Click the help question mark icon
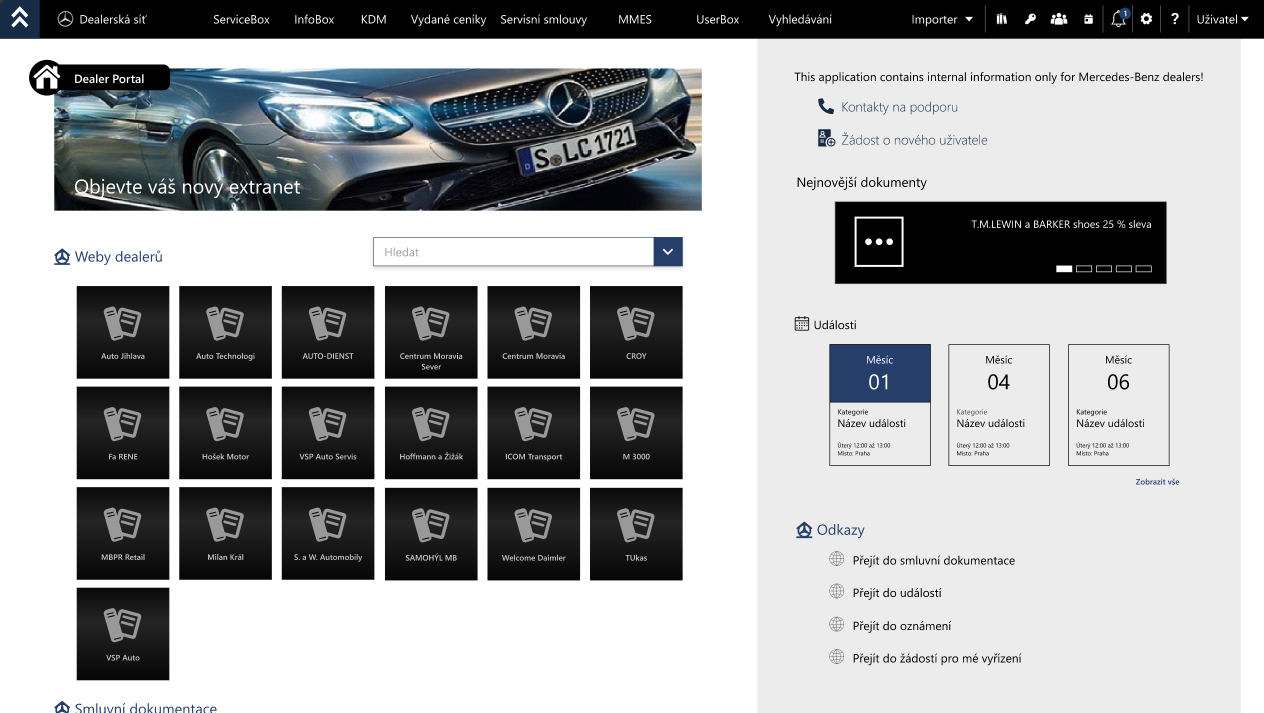This screenshot has width=1264, height=713. 1174,18
